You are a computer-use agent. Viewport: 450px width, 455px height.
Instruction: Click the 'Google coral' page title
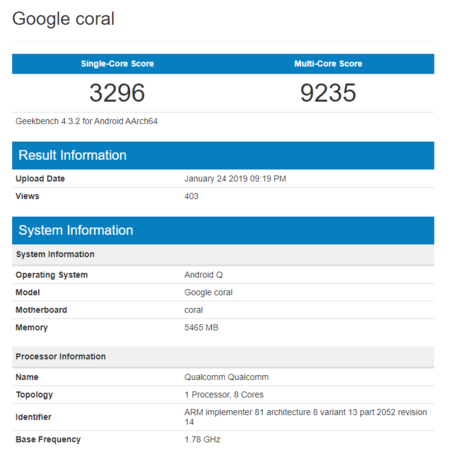pos(63,19)
